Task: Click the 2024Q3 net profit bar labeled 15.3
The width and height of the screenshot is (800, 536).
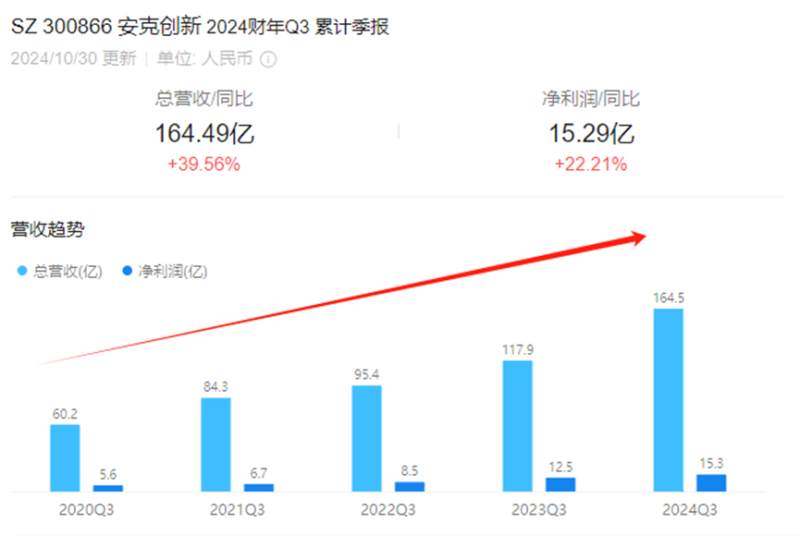Action: pos(711,483)
